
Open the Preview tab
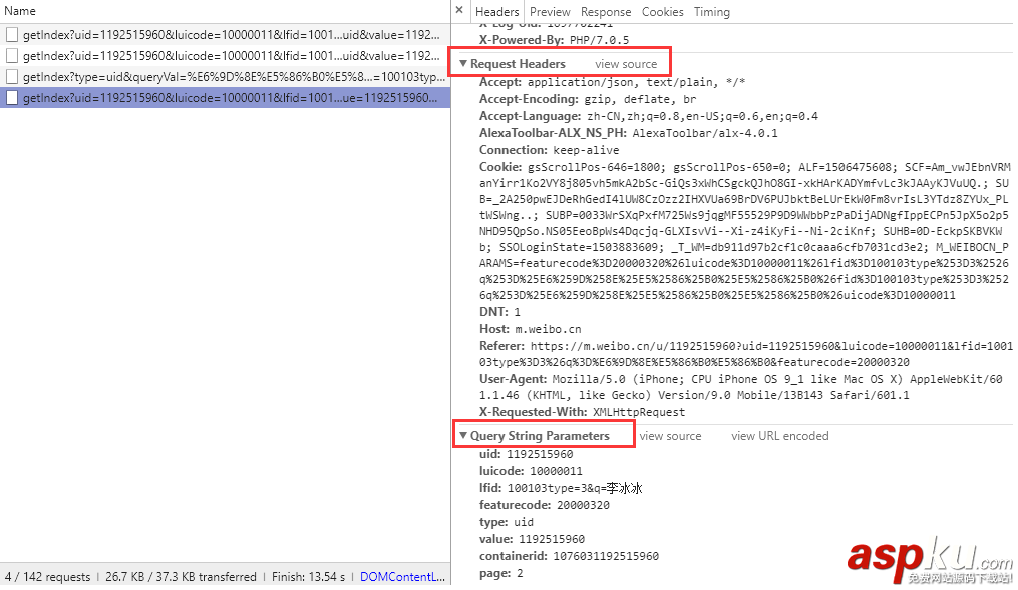pos(550,12)
